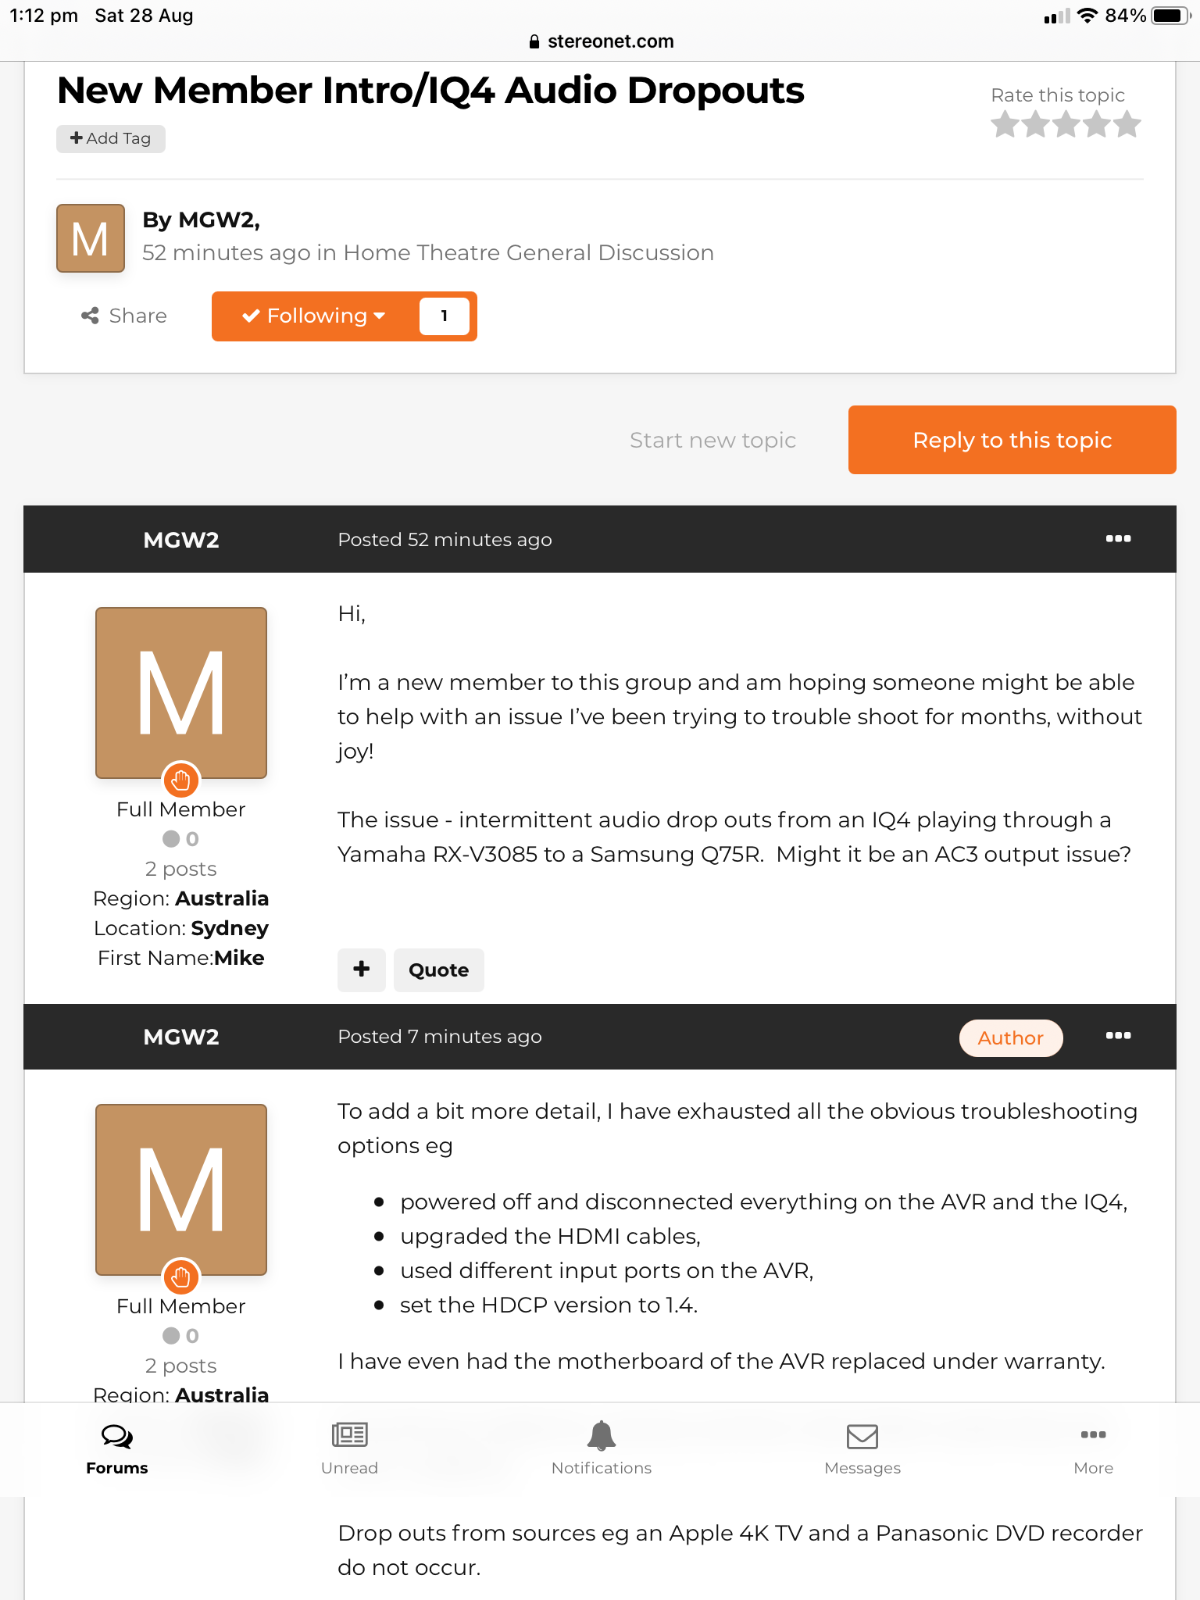1200x1600 pixels.
Task: Tap the Notifications bell icon
Action: click(x=601, y=1436)
